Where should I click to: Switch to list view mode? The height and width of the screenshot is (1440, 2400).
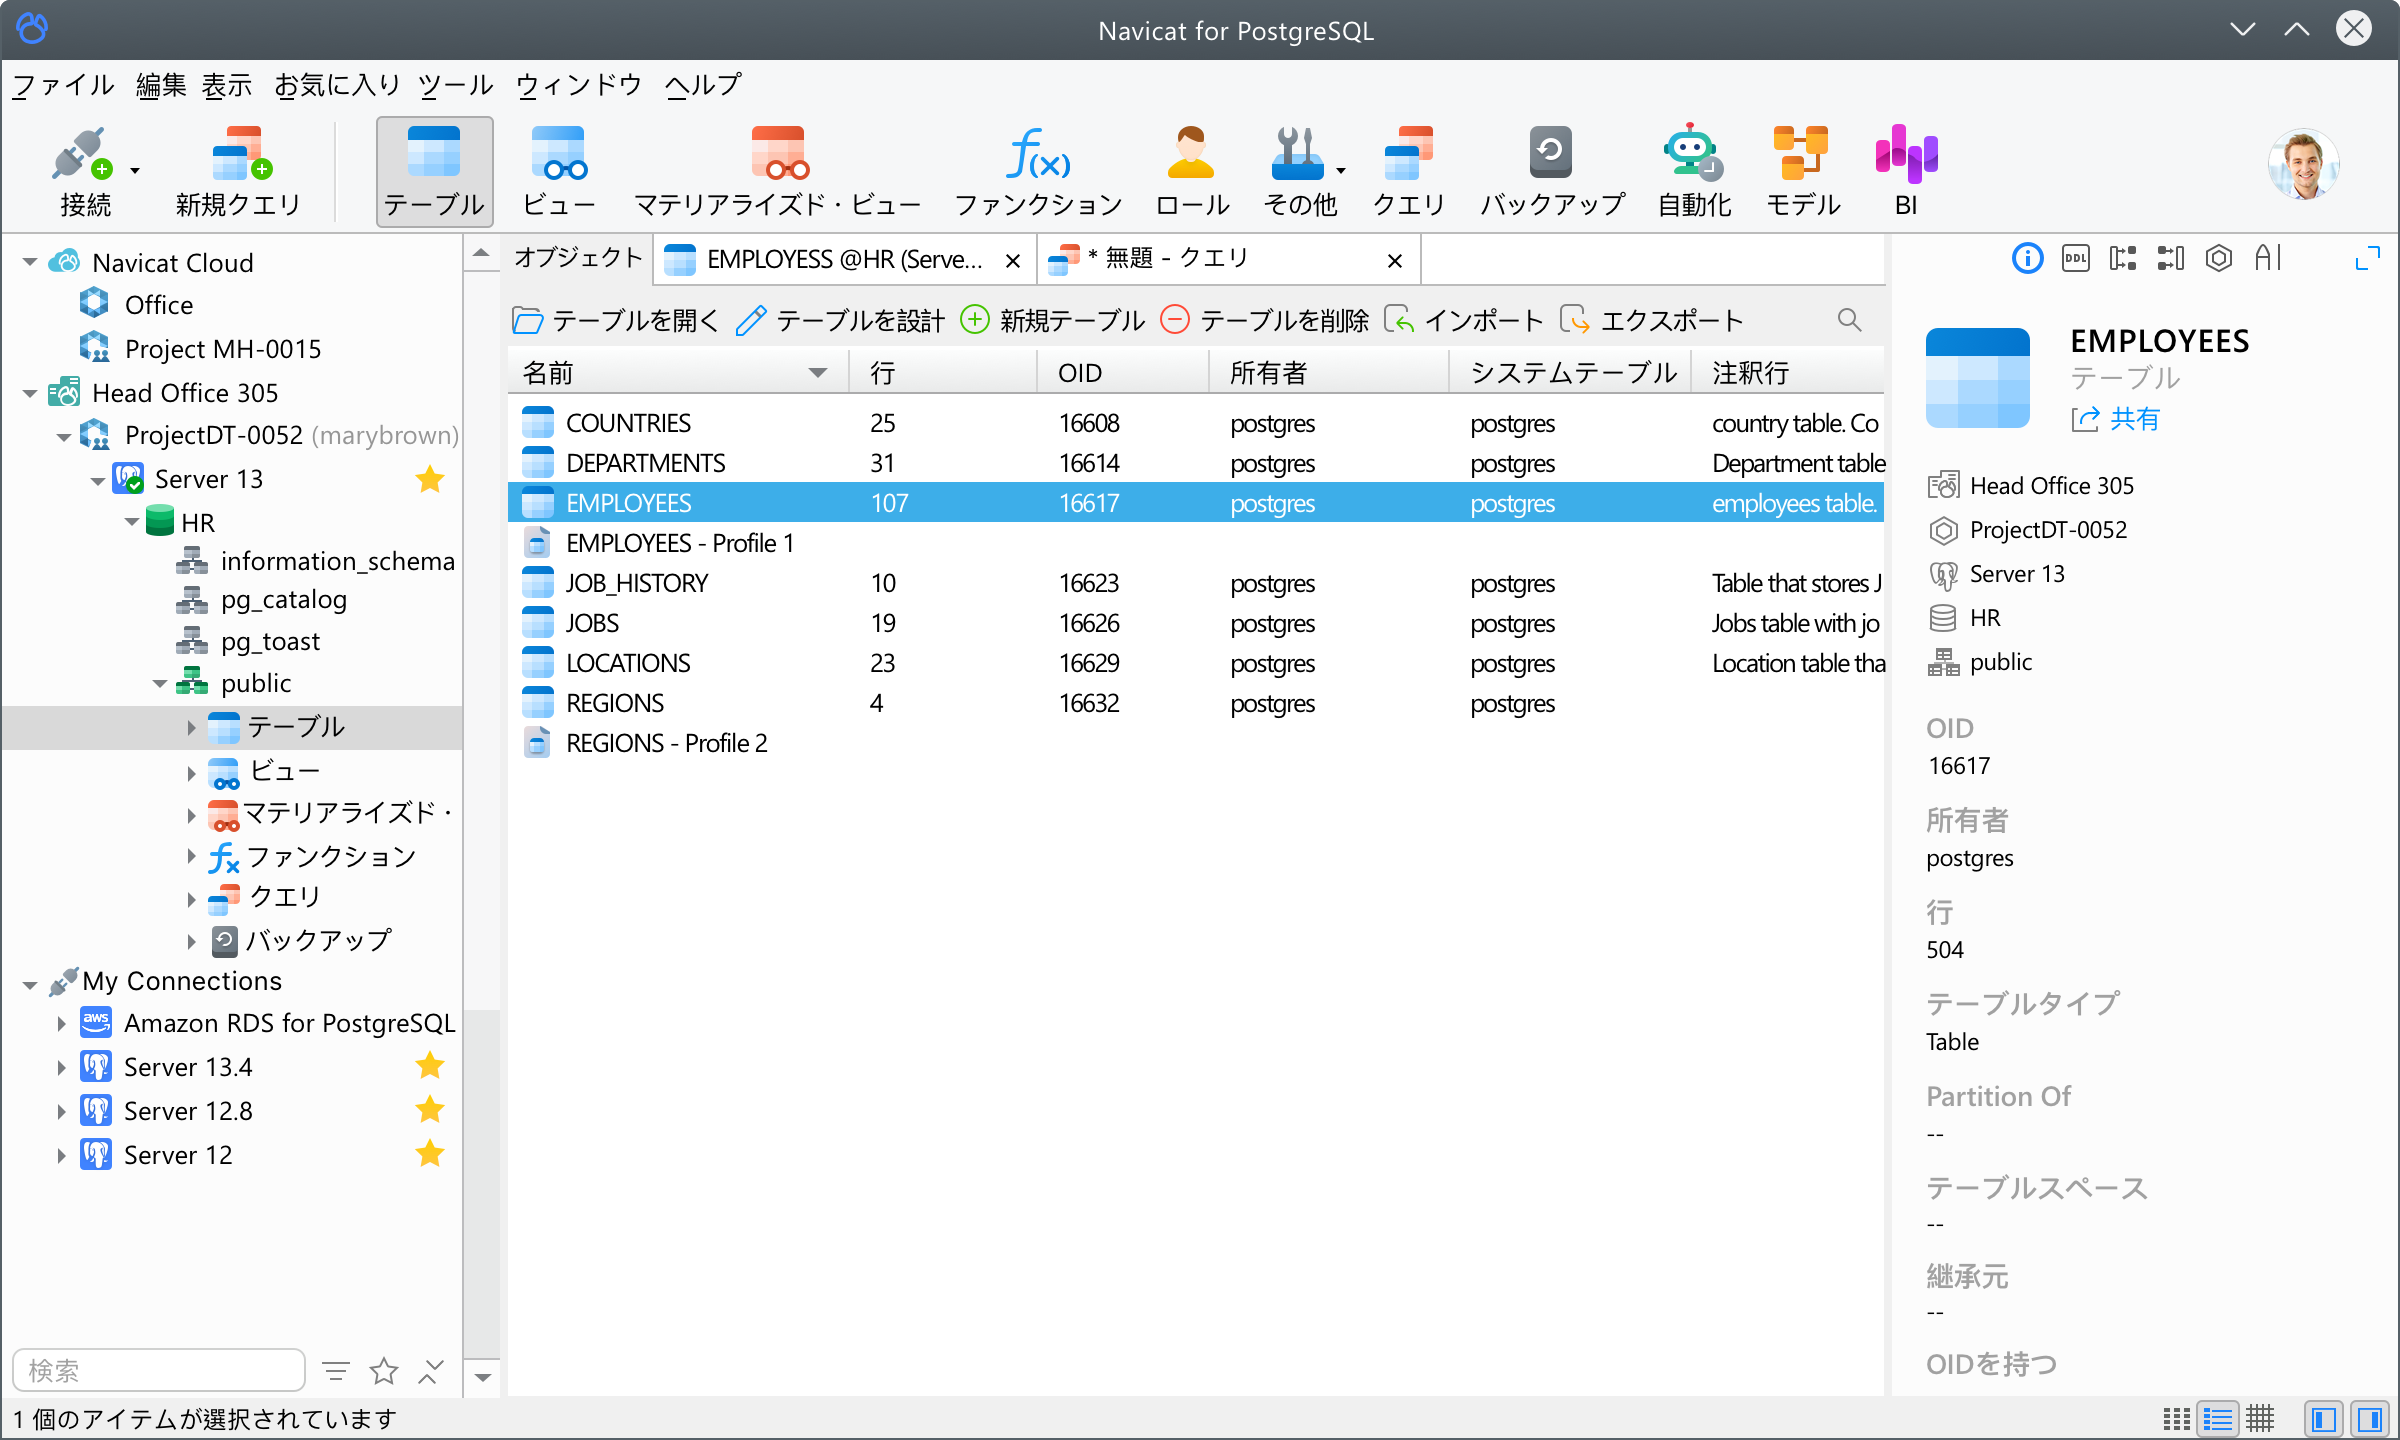point(2218,1419)
